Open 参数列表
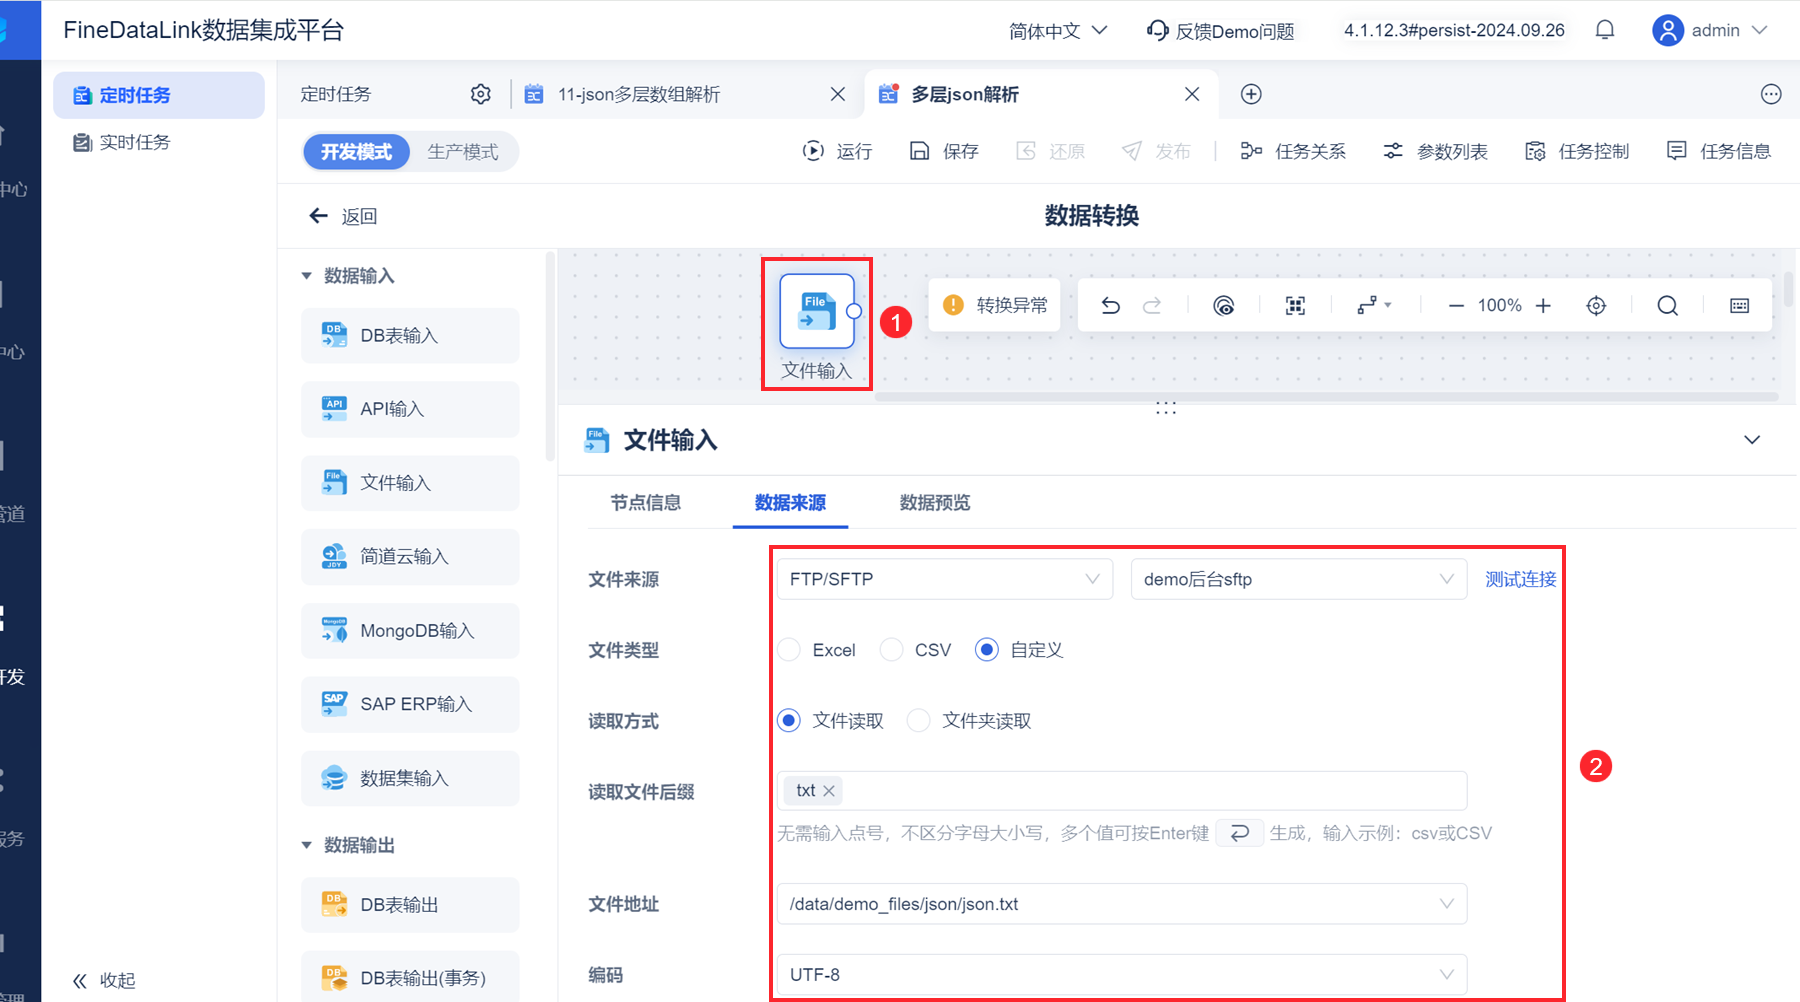The height and width of the screenshot is (1002, 1800). pos(1435,151)
